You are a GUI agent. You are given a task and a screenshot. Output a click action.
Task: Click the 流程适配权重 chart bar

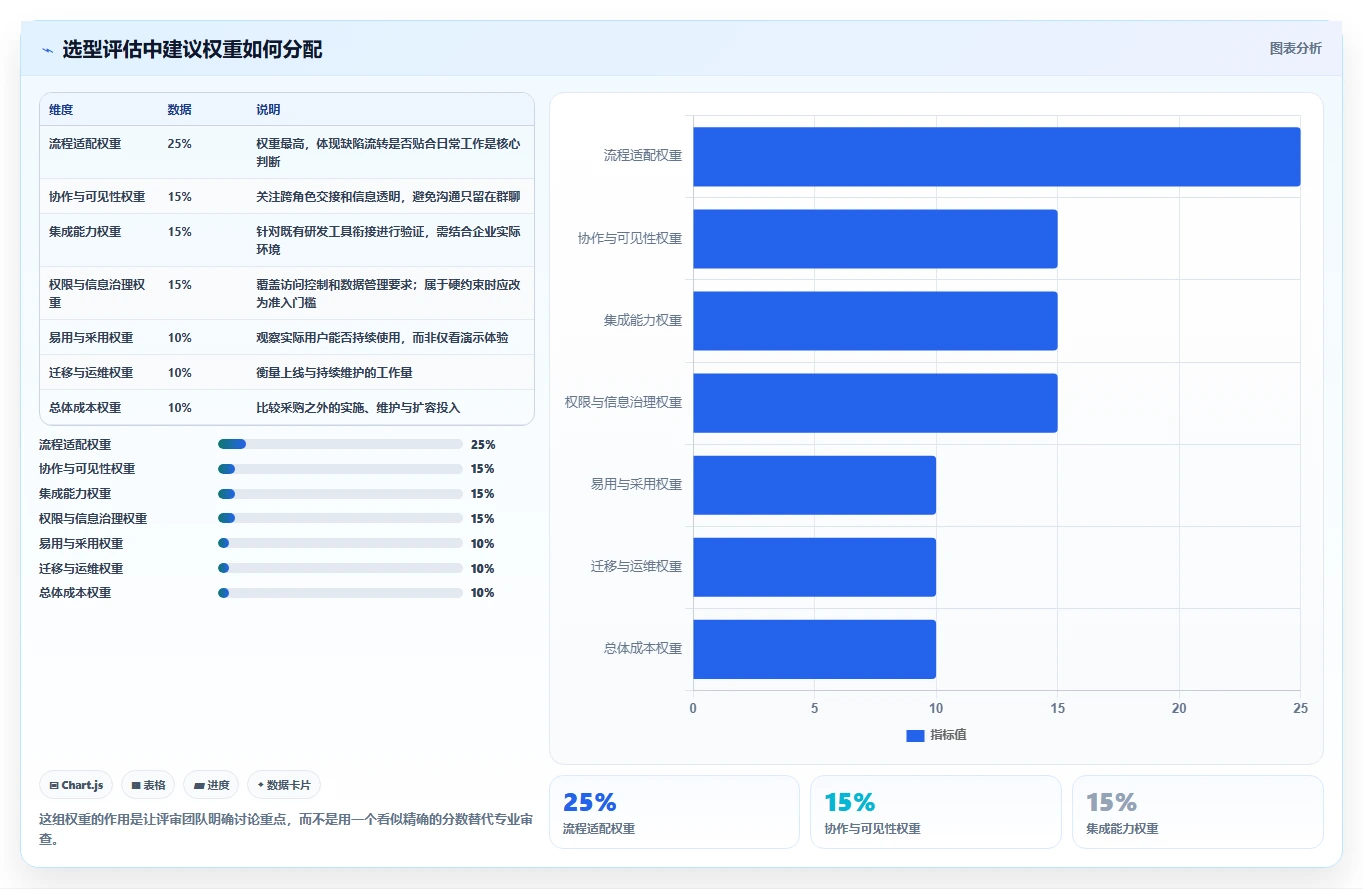tap(996, 156)
